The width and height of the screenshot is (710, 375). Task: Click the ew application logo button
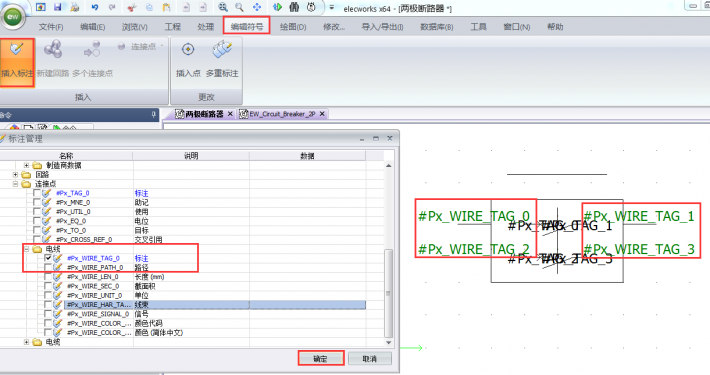pyautogui.click(x=13, y=17)
